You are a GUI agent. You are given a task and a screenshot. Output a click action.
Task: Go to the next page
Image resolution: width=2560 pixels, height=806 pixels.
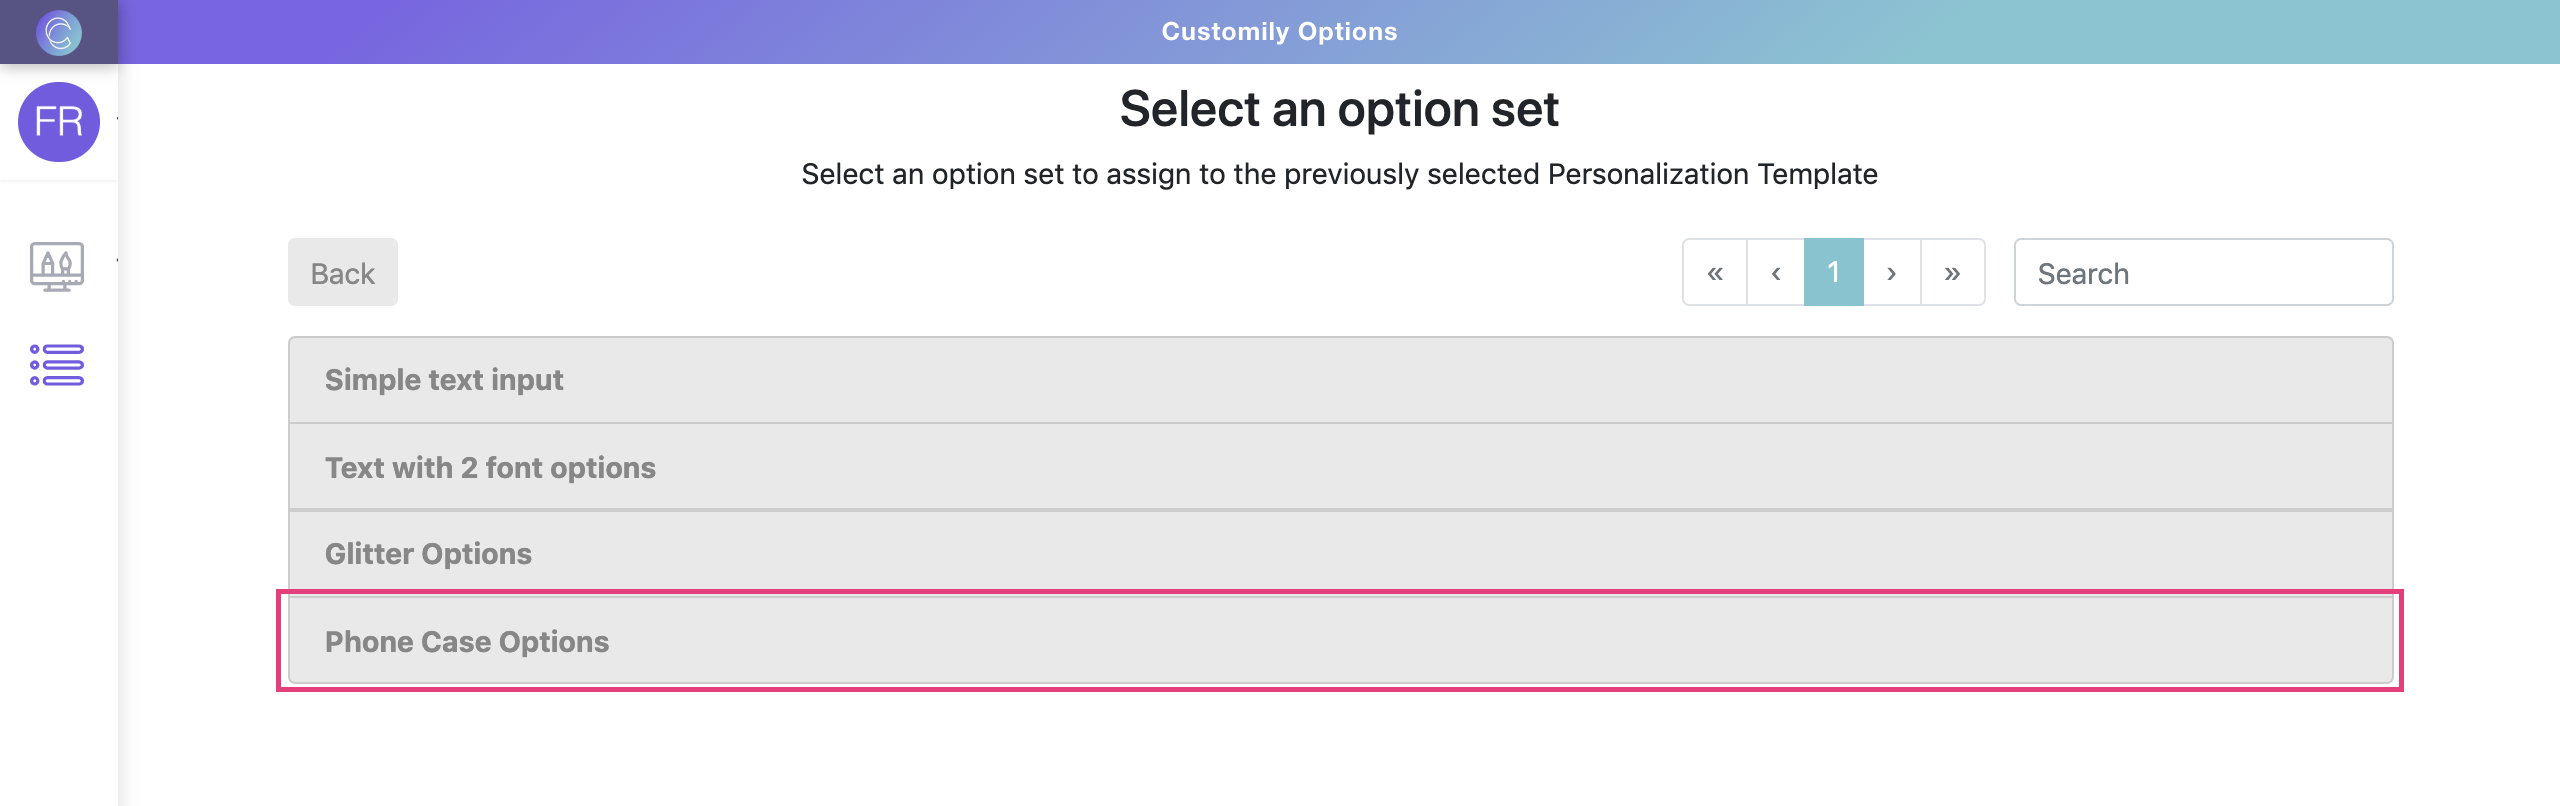coord(1892,272)
